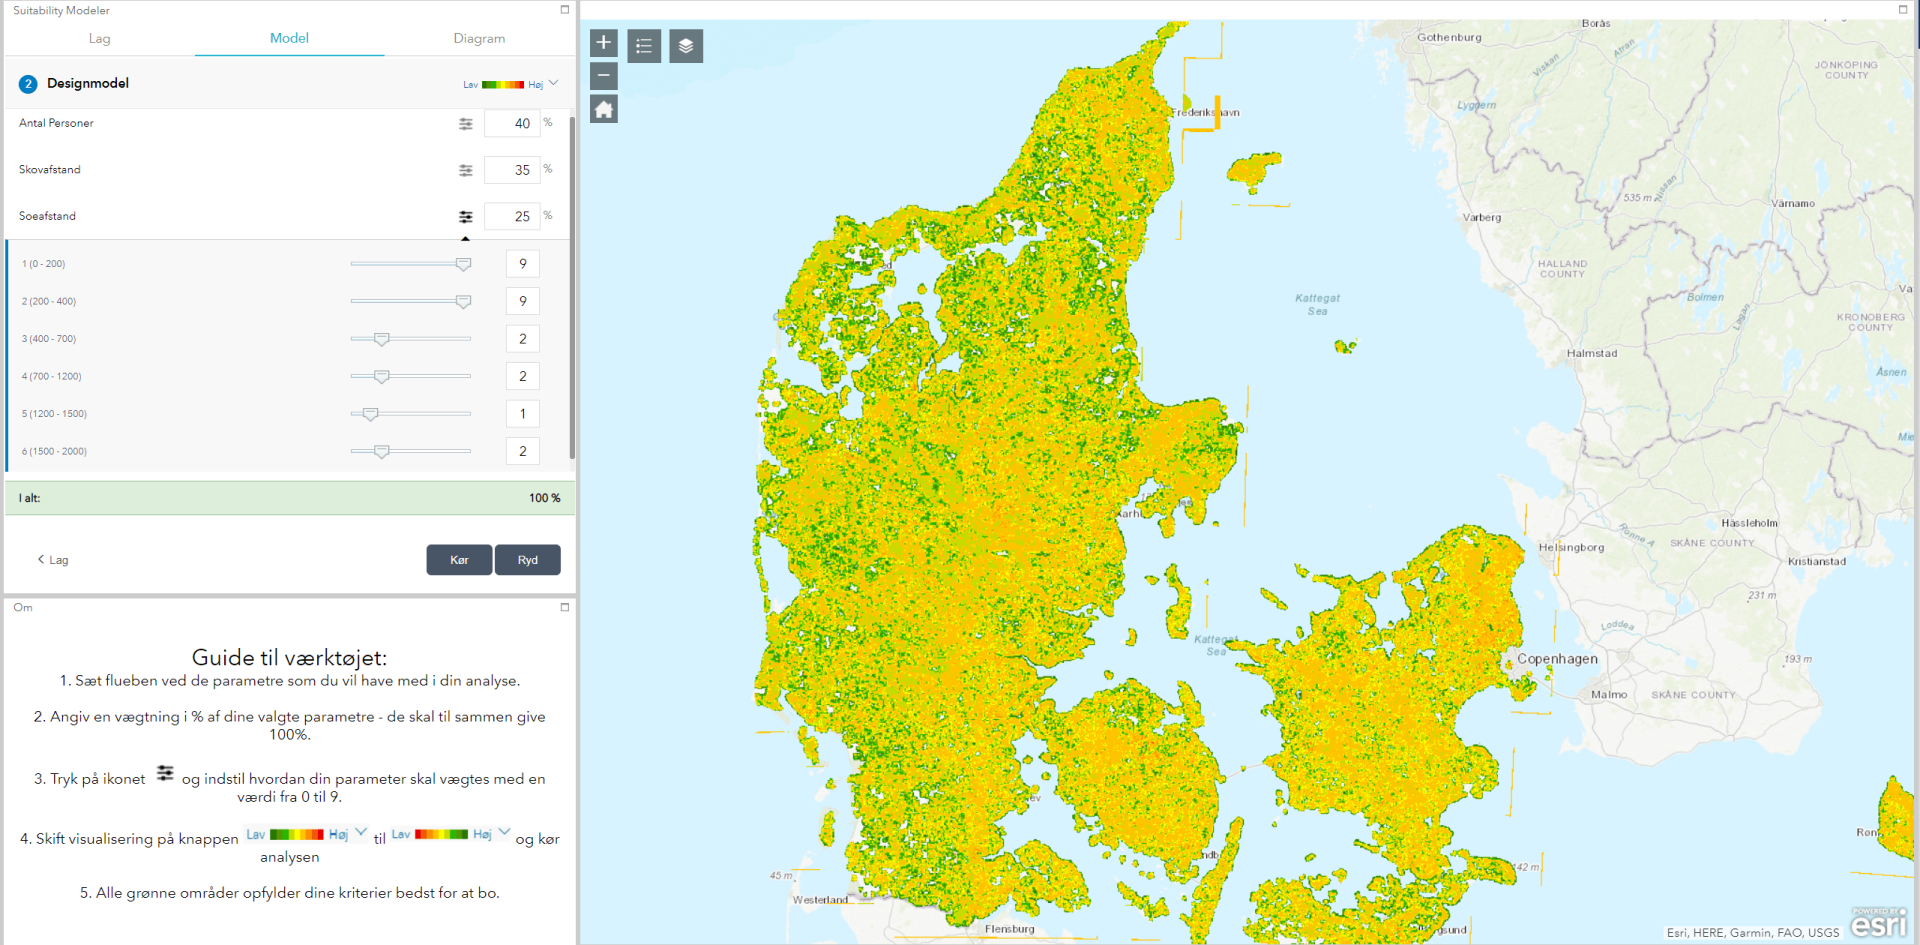
Task: Edit value field for class 6 (1500 - 2000)
Action: tap(523, 452)
